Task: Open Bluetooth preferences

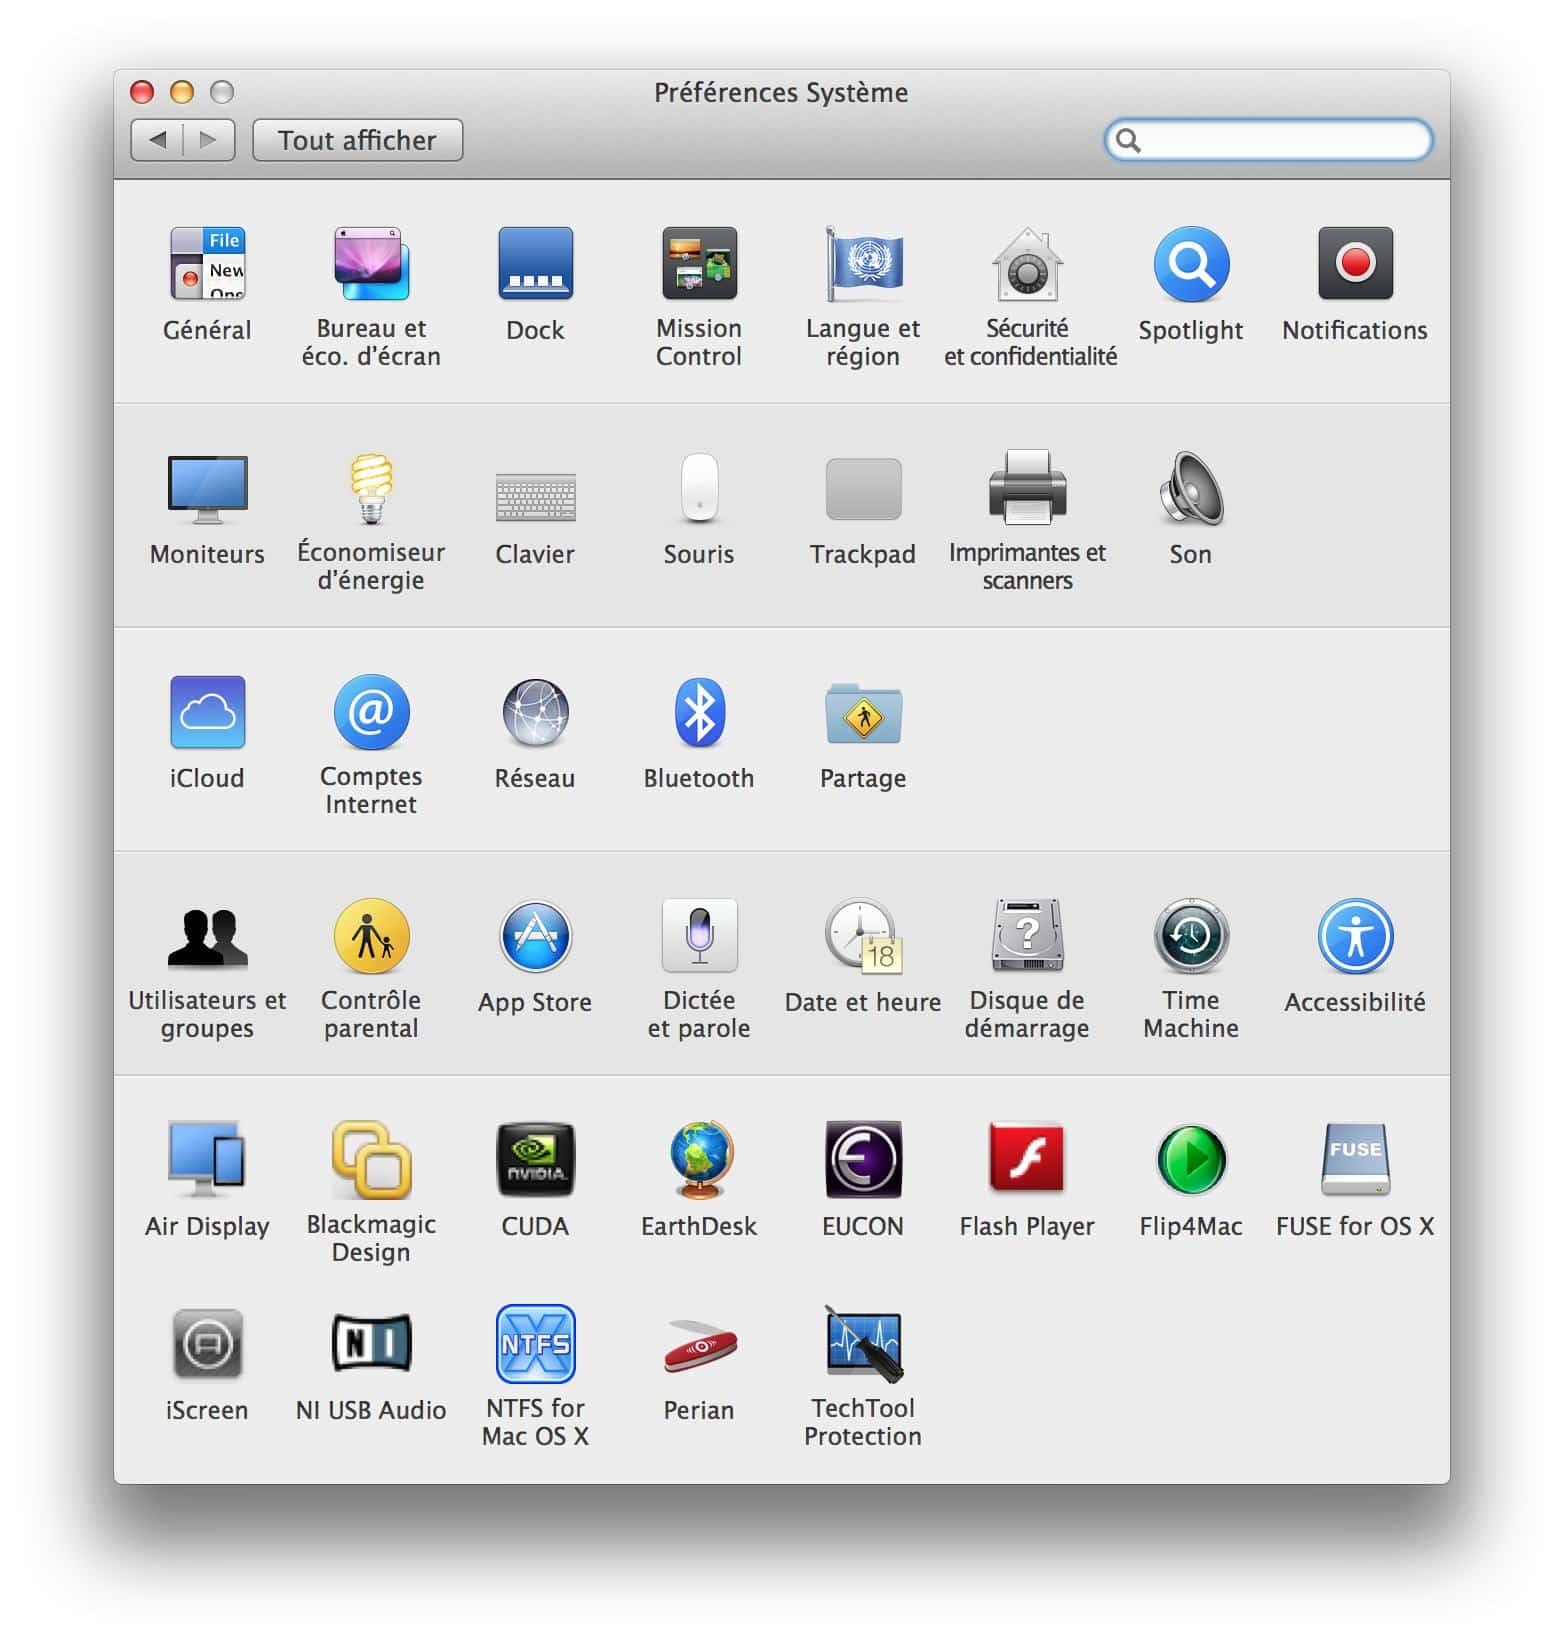Action: point(699,712)
